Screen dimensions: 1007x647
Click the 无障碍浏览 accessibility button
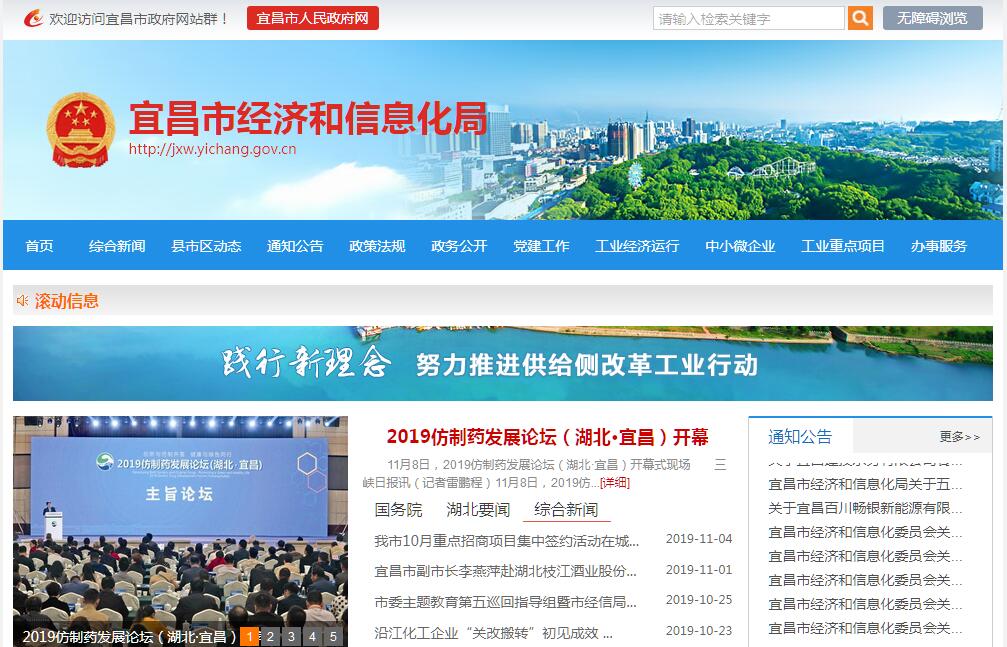pos(933,18)
